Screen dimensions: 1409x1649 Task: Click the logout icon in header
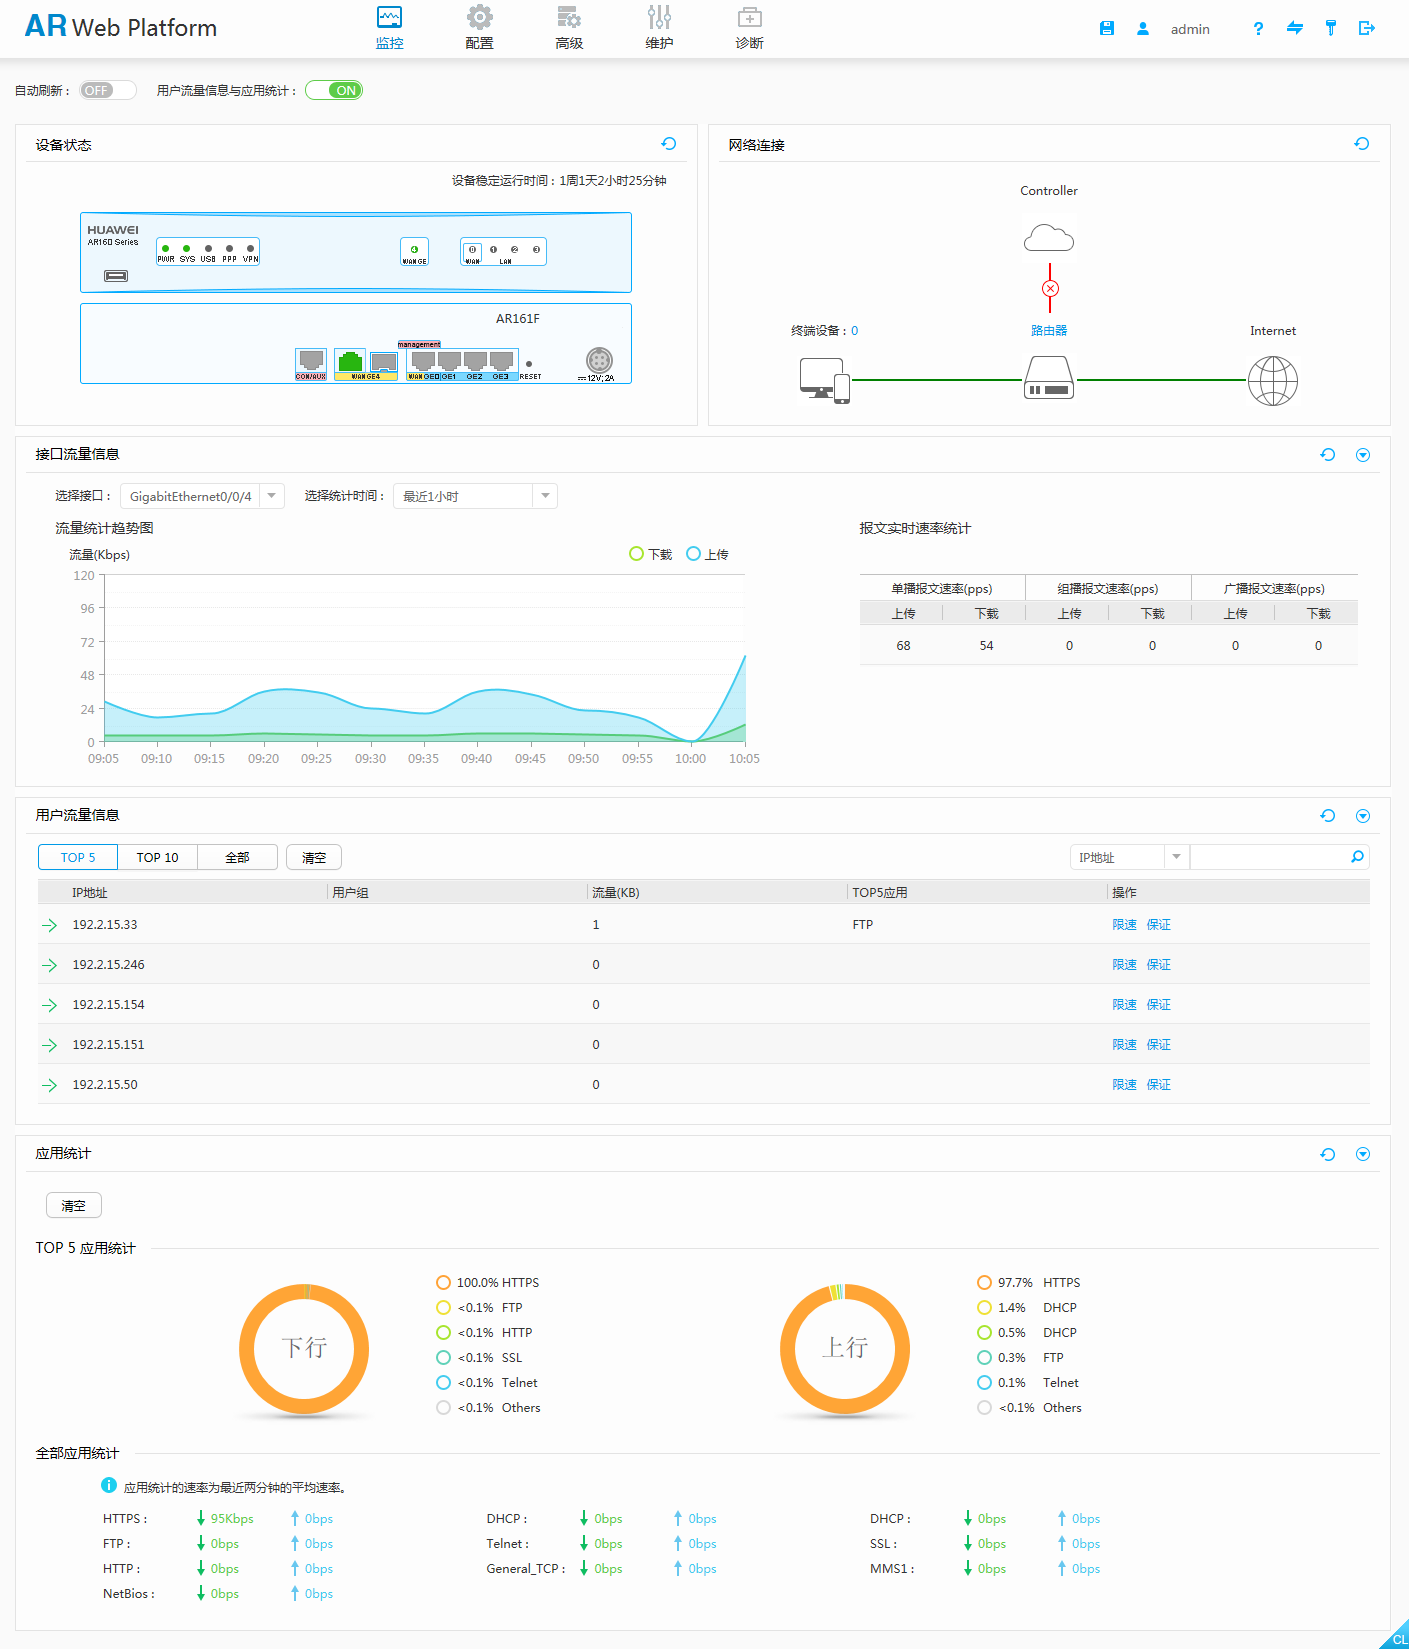pos(1366,29)
